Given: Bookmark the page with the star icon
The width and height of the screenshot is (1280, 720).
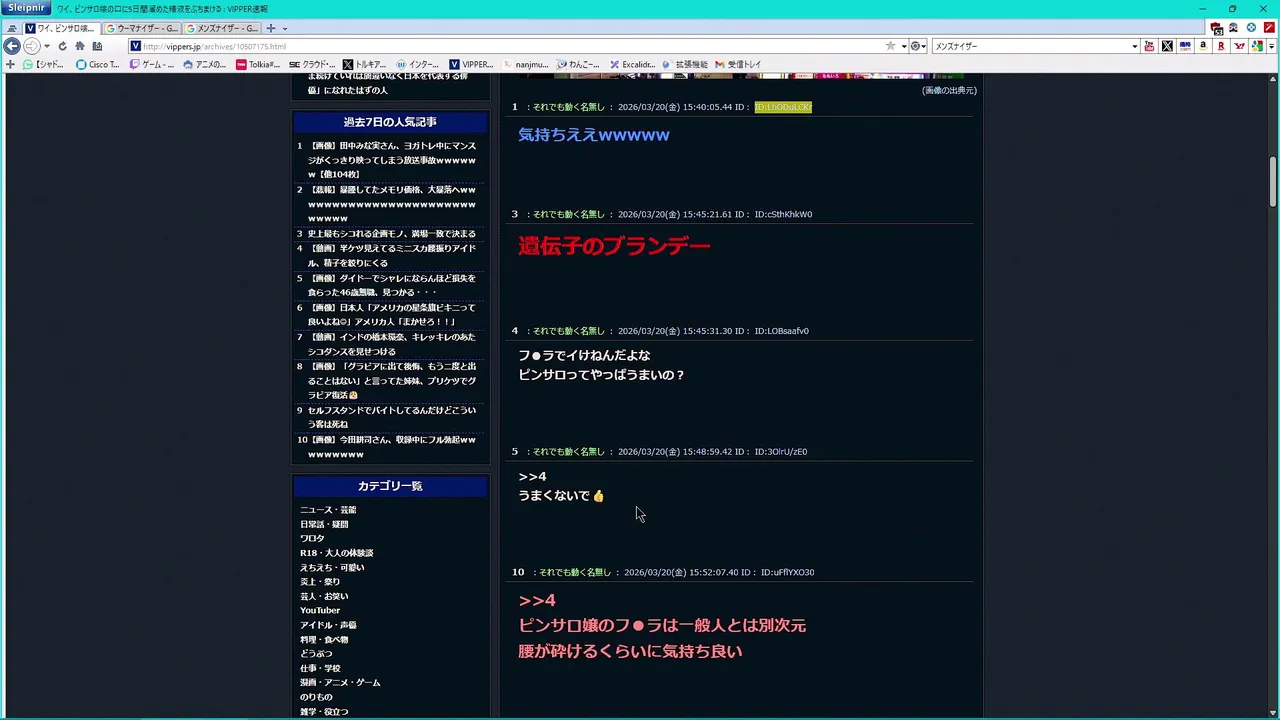Looking at the screenshot, I should (890, 46).
